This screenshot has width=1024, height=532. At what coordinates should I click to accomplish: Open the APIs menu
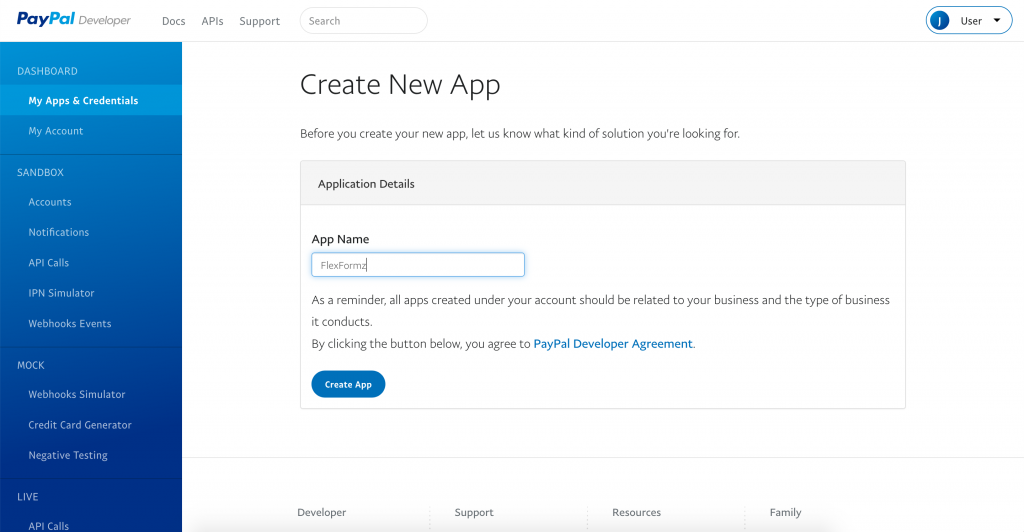[212, 21]
